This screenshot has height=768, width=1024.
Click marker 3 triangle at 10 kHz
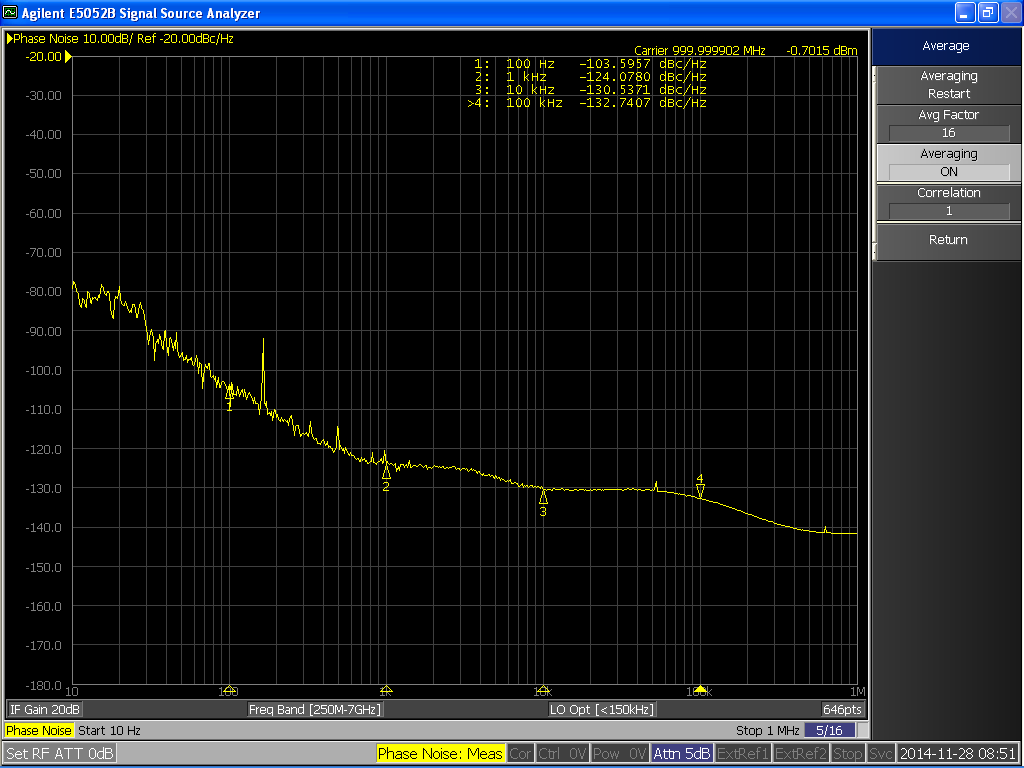(543, 496)
